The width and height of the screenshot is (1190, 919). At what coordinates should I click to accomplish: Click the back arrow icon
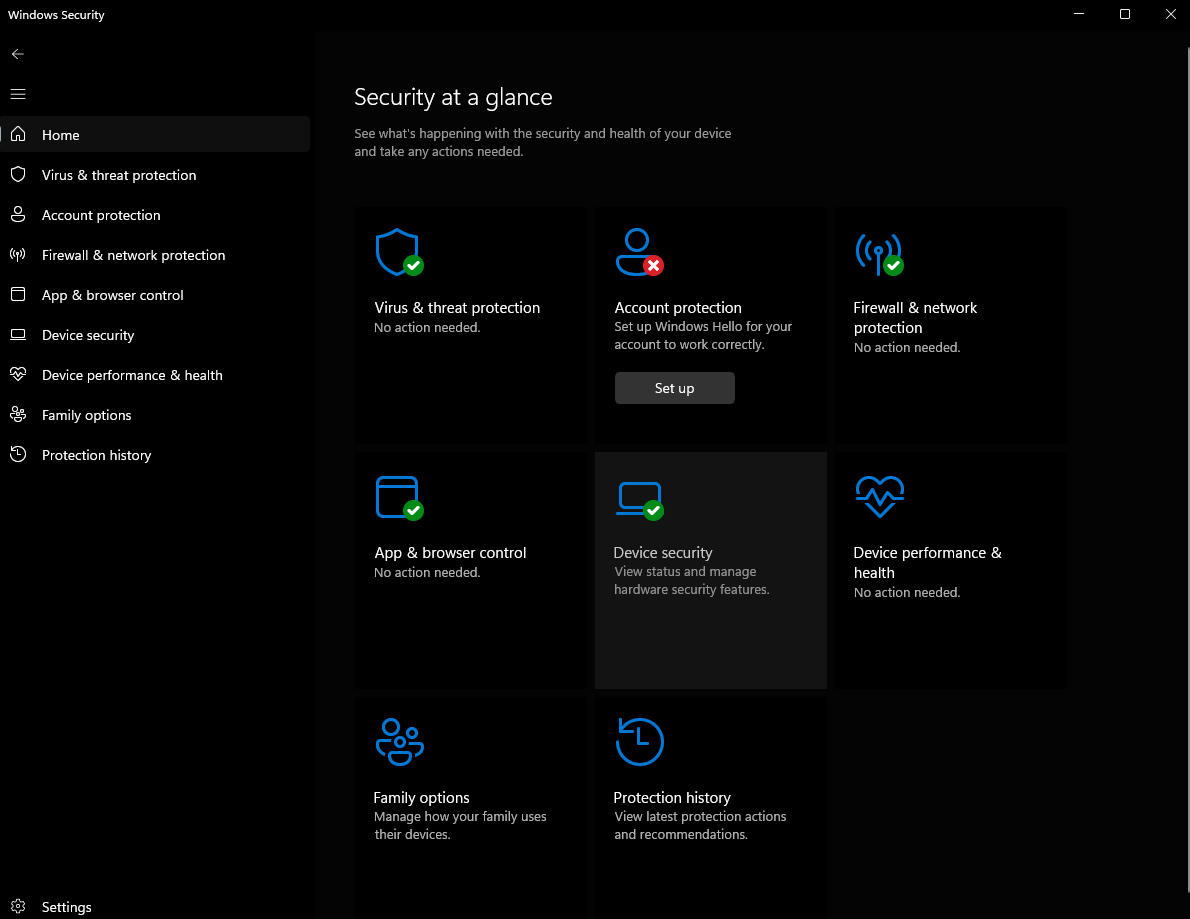17,54
